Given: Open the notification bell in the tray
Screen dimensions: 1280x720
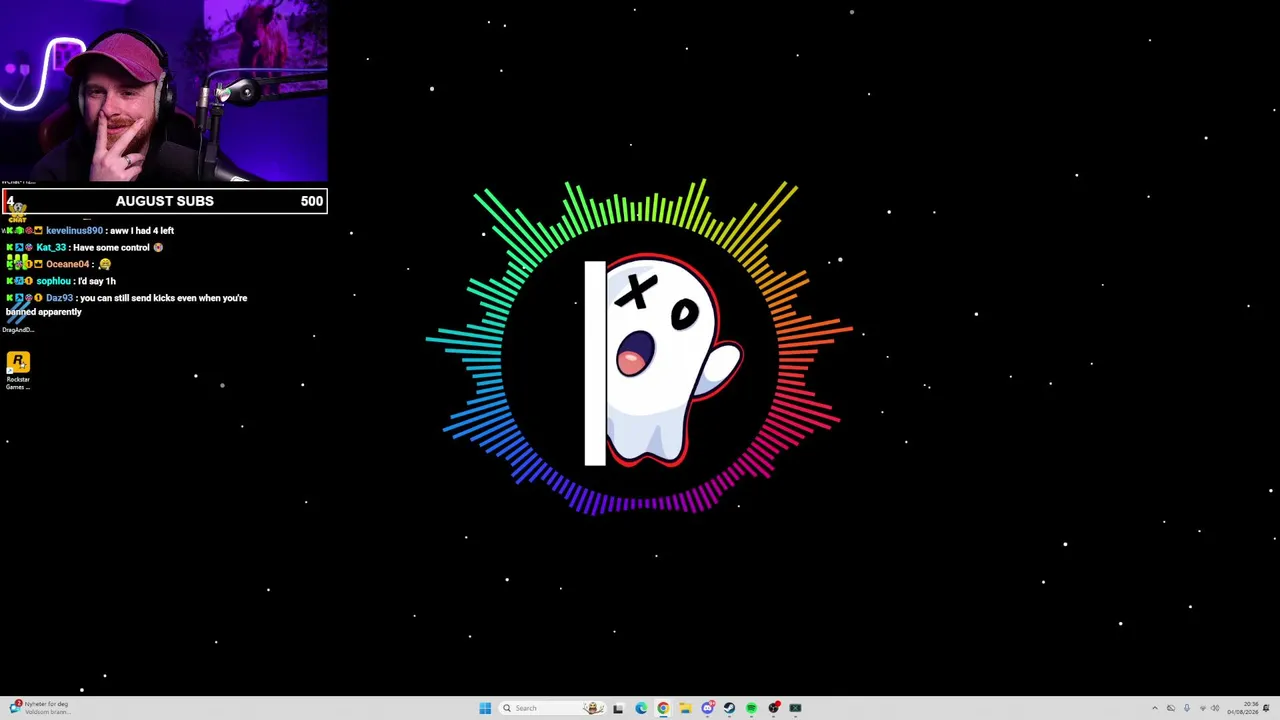Looking at the screenshot, I should (1267, 708).
